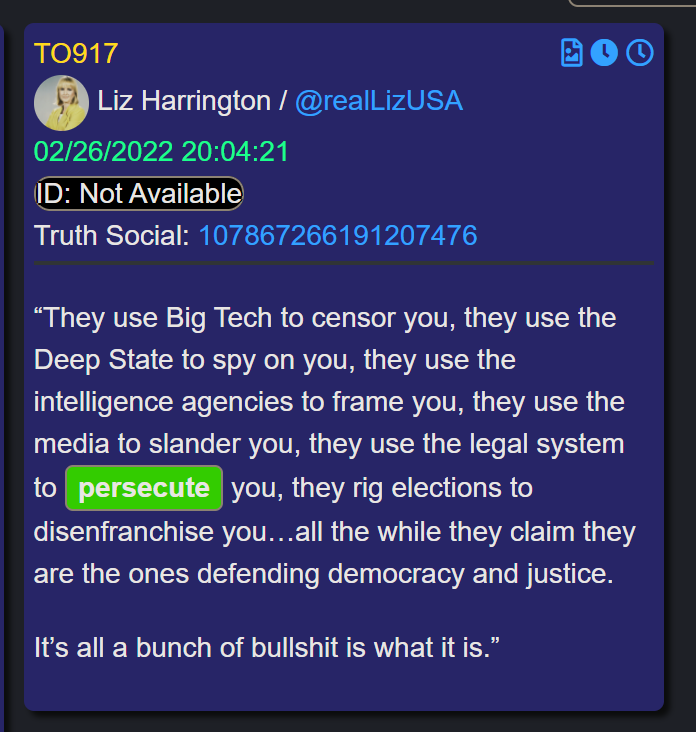Click the name Liz Harrington
Viewport: 696px width, 732px height.
(x=184, y=101)
